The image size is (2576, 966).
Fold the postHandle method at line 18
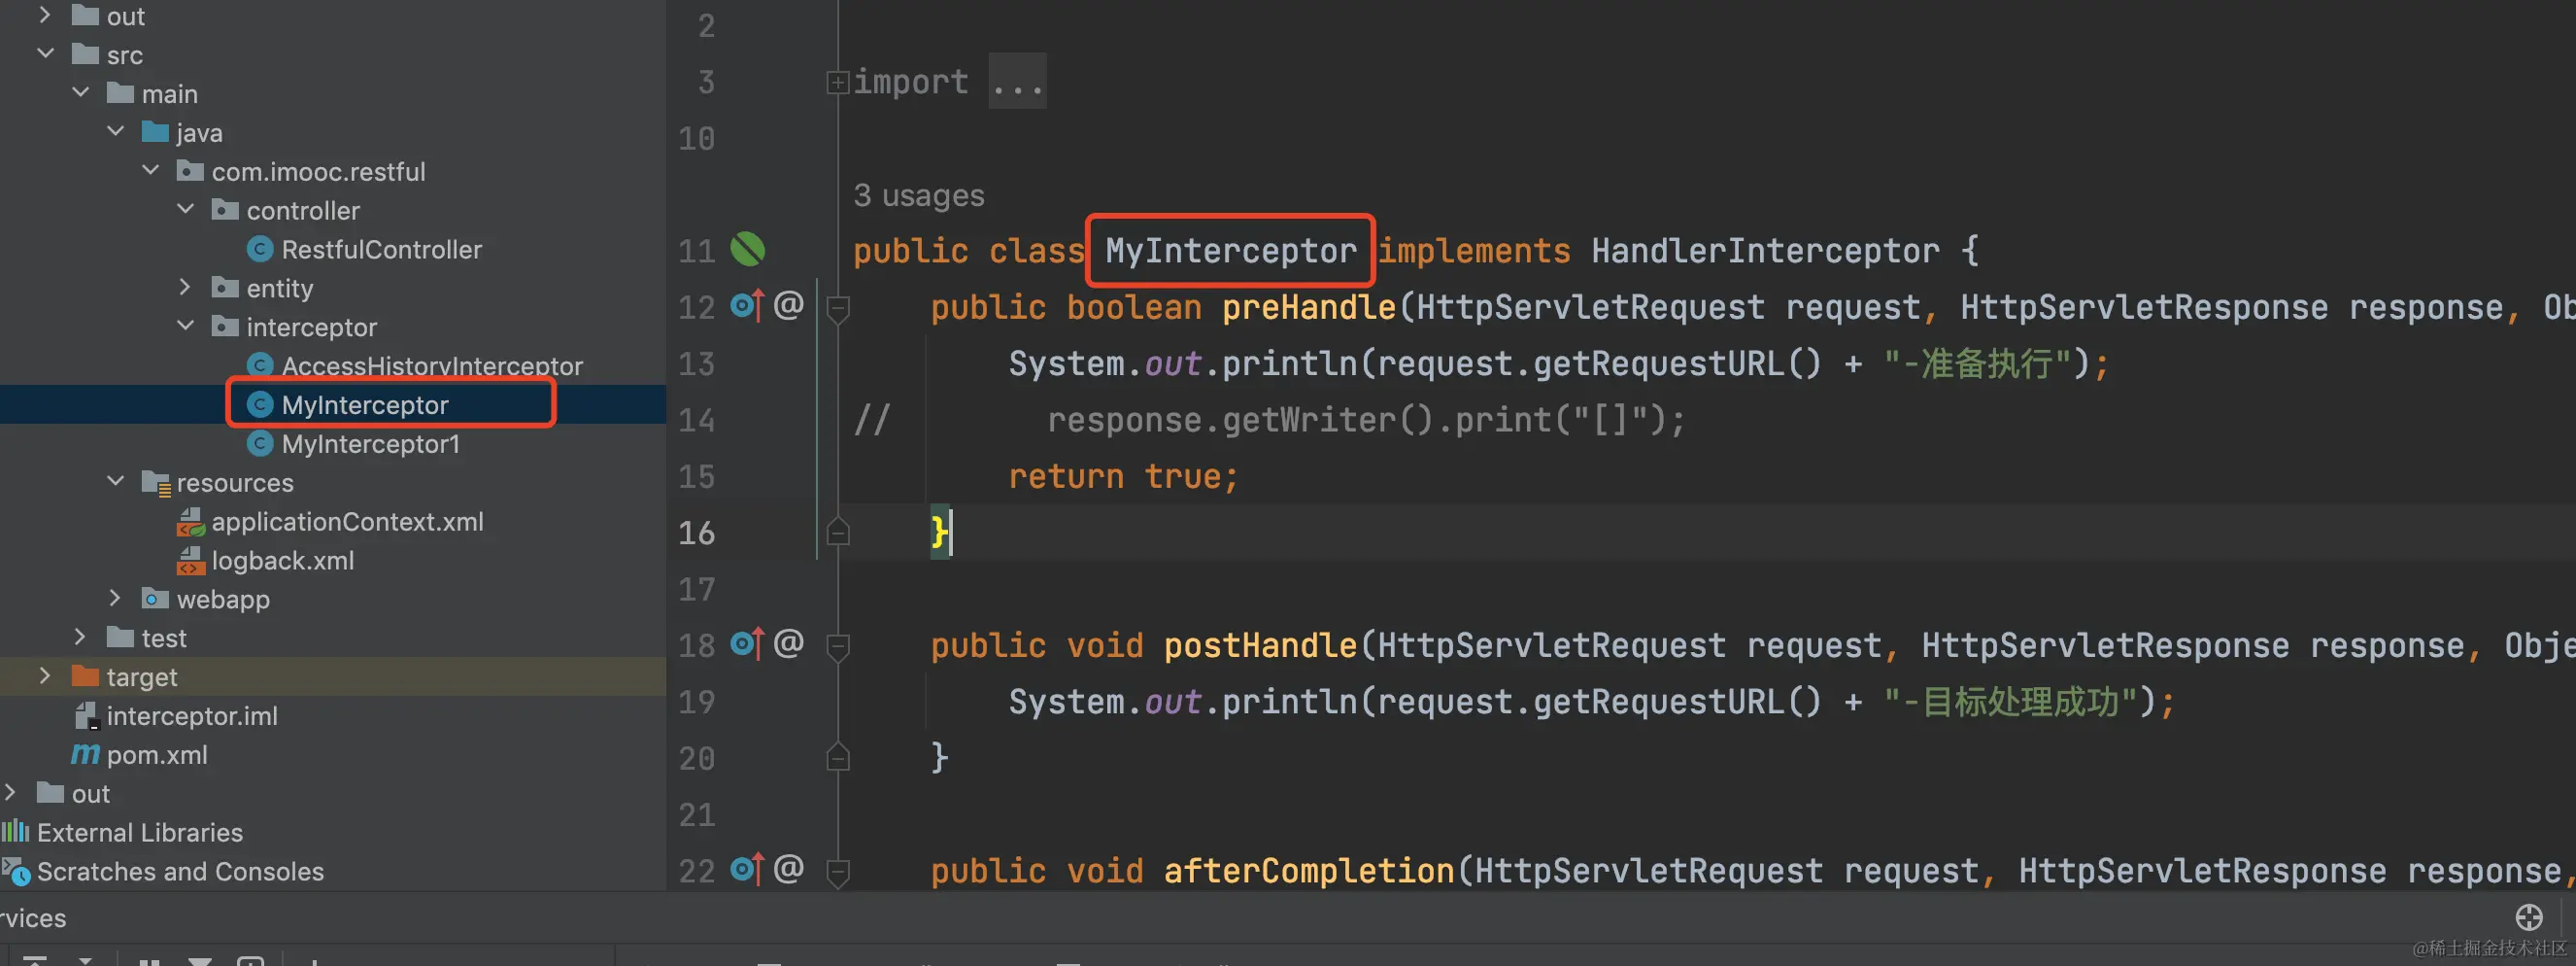[x=838, y=646]
